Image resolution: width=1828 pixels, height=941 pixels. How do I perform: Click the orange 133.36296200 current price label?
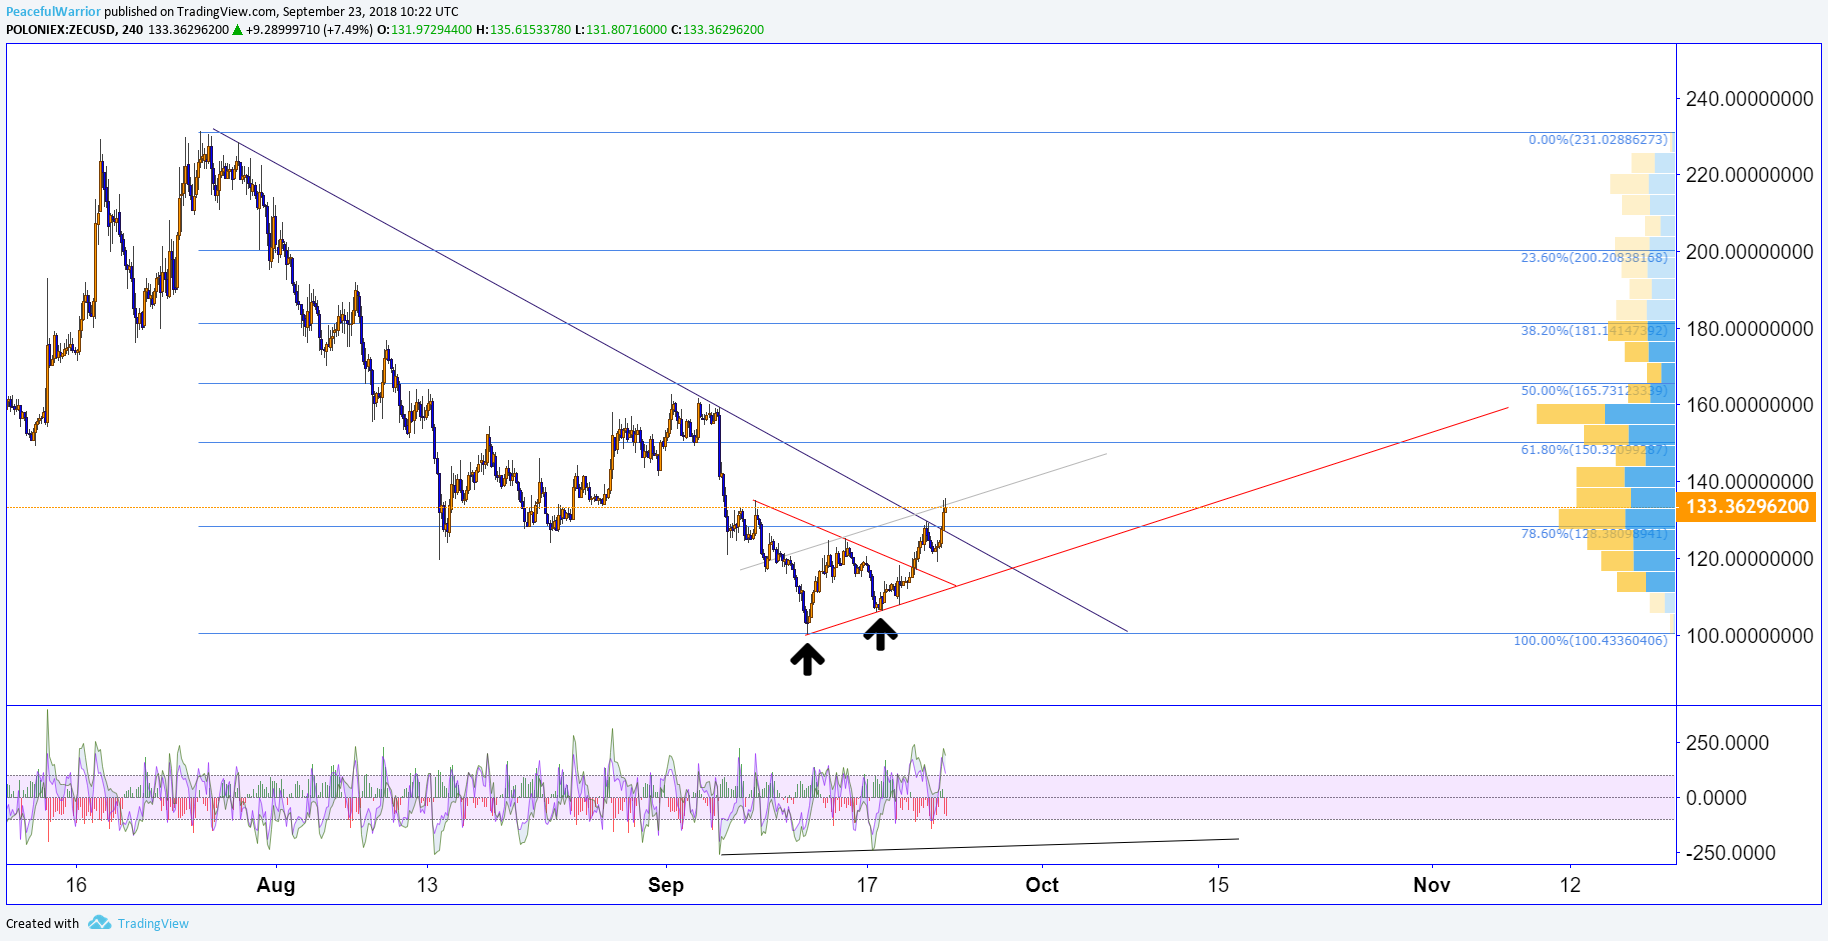(x=1747, y=507)
